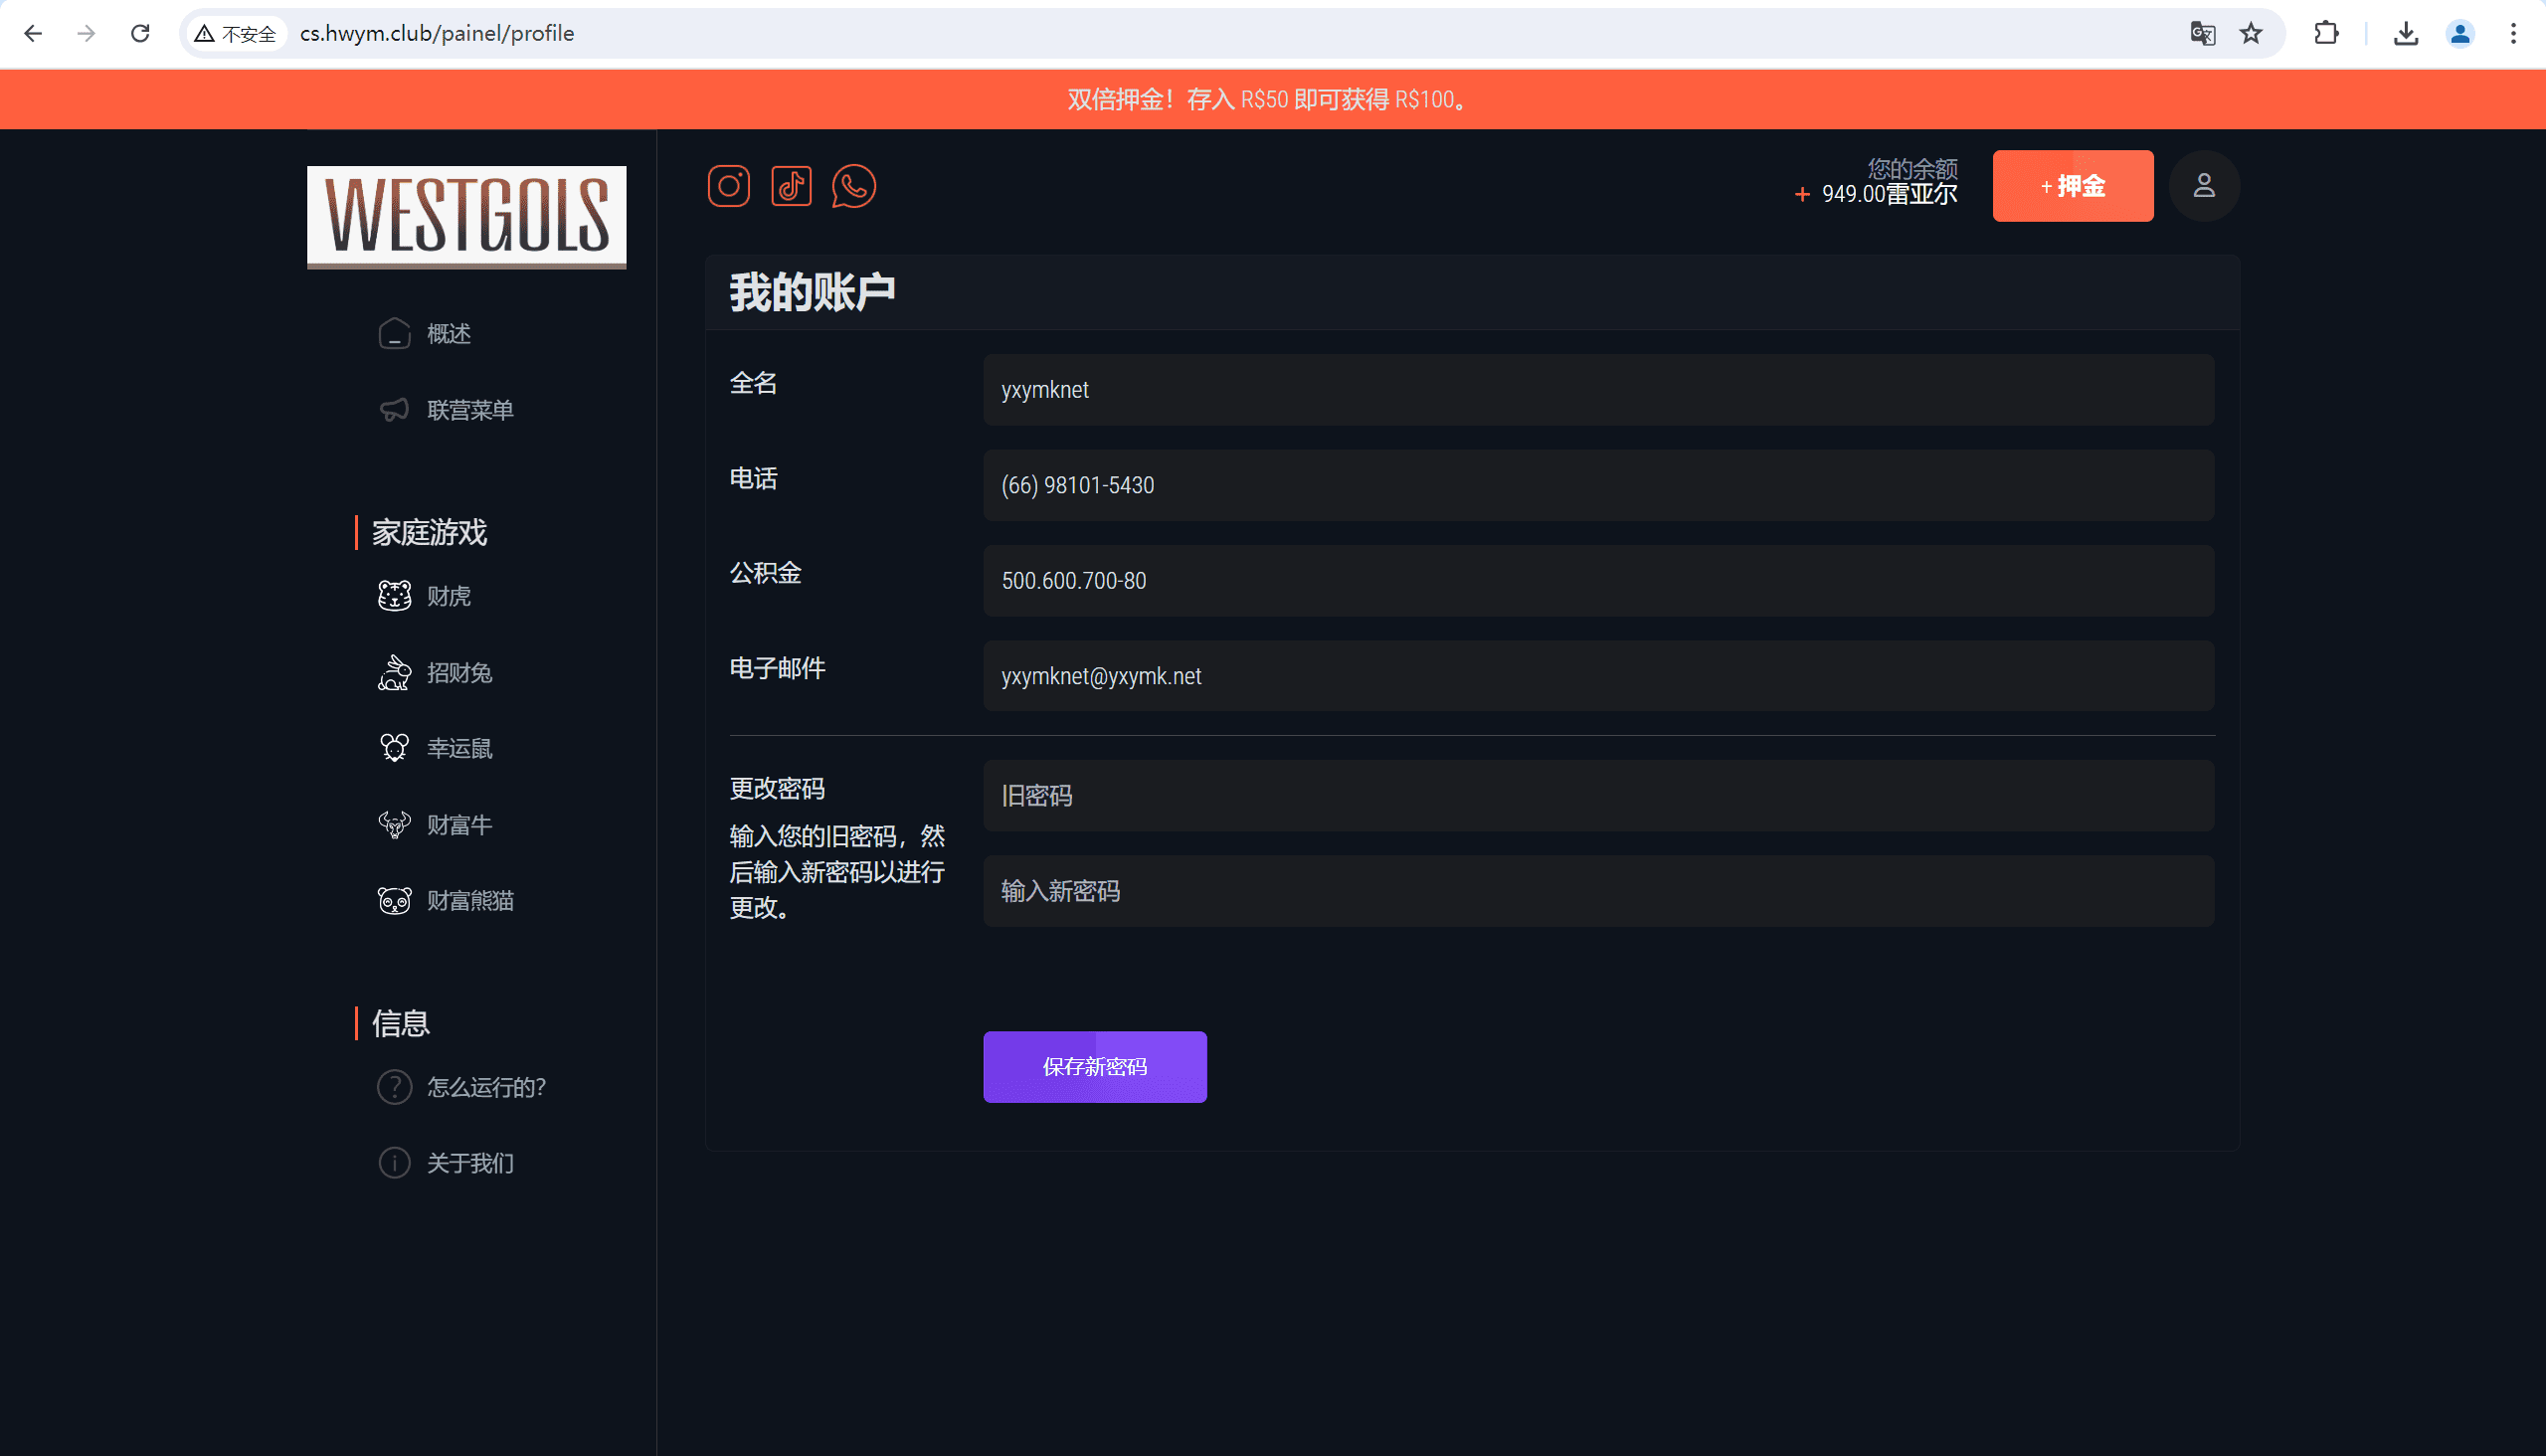
Task: Click the Google Translate page icon
Action: click(2202, 34)
